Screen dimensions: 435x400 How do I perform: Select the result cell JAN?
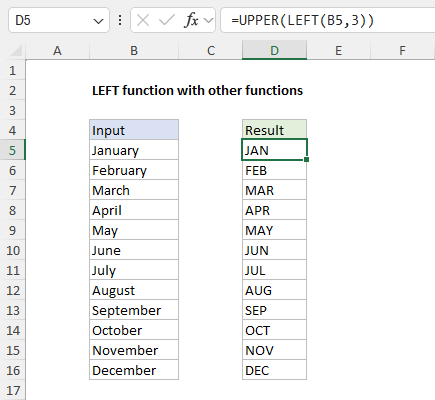coord(274,150)
